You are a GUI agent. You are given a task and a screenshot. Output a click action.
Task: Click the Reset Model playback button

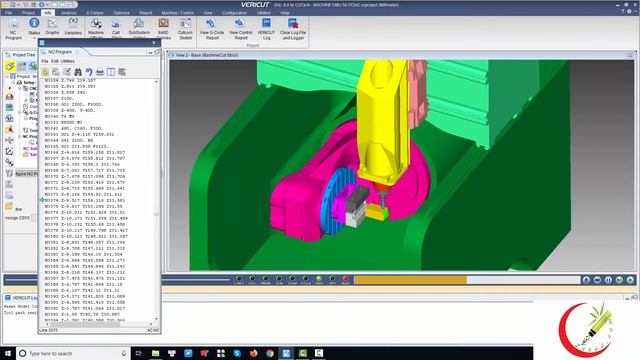coord(586,280)
